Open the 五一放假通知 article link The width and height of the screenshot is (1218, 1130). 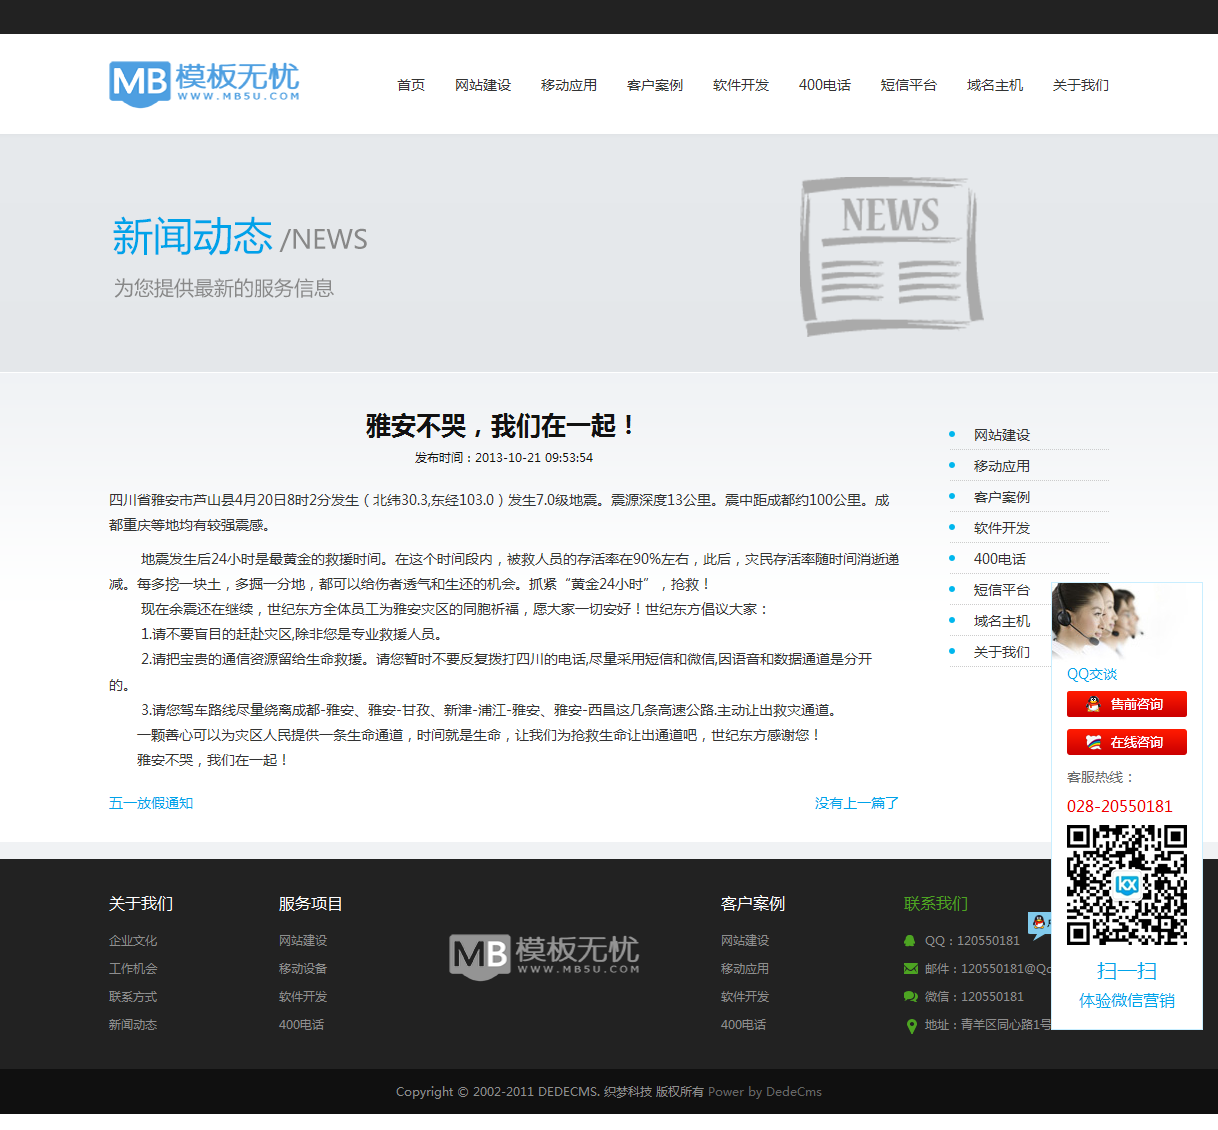pyautogui.click(x=151, y=803)
